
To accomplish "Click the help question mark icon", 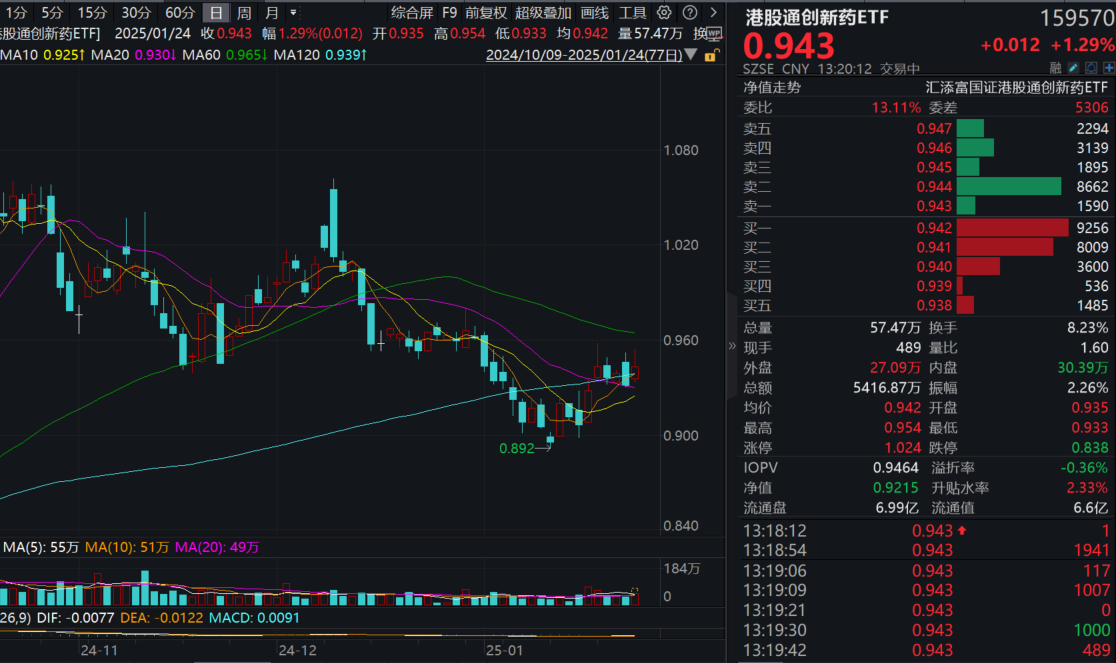I will click(691, 13).
